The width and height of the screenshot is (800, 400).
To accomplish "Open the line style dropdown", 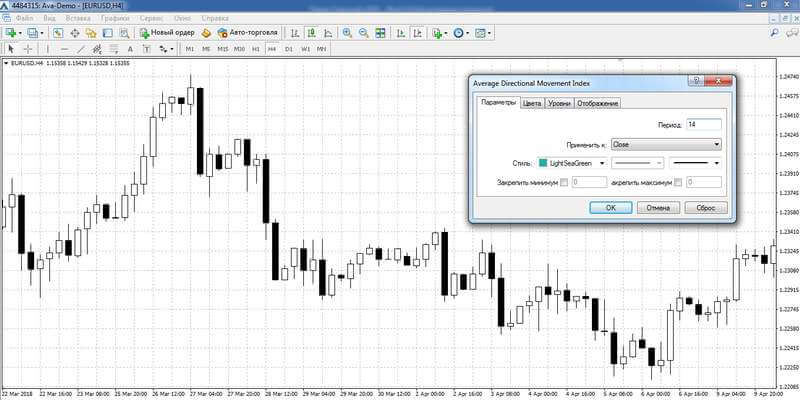I will [638, 163].
